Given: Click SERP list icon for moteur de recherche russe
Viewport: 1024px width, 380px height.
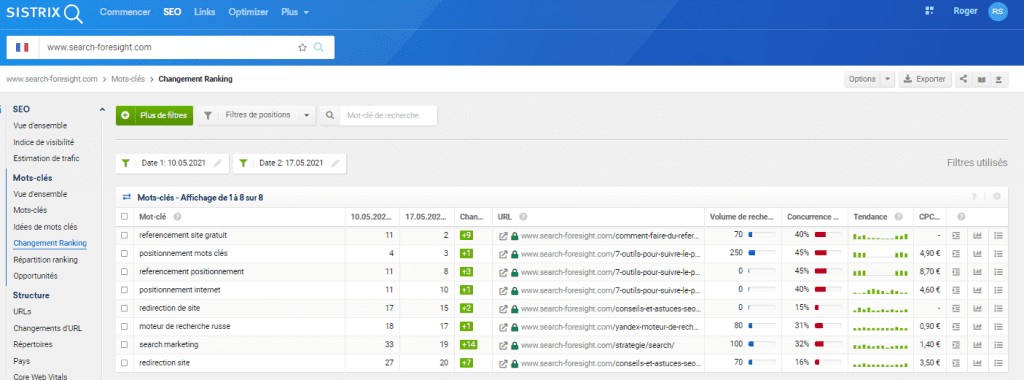Looking at the screenshot, I should [956, 326].
